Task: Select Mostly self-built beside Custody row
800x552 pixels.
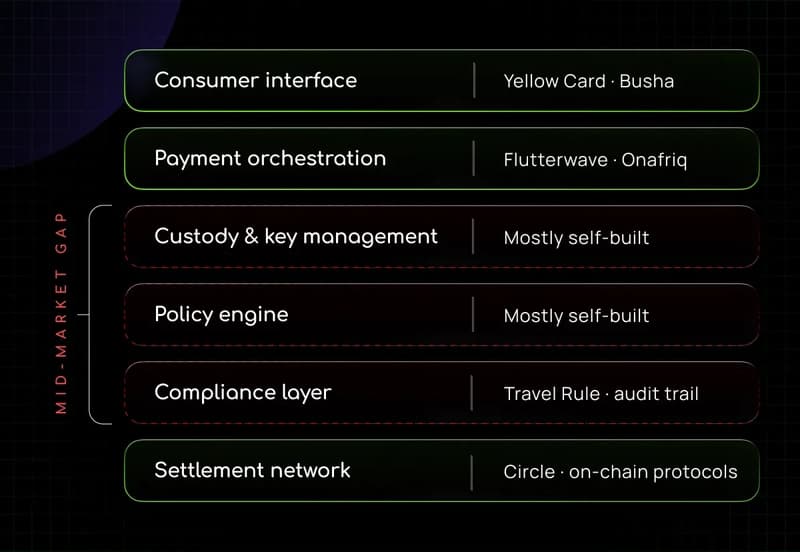Action: click(577, 238)
